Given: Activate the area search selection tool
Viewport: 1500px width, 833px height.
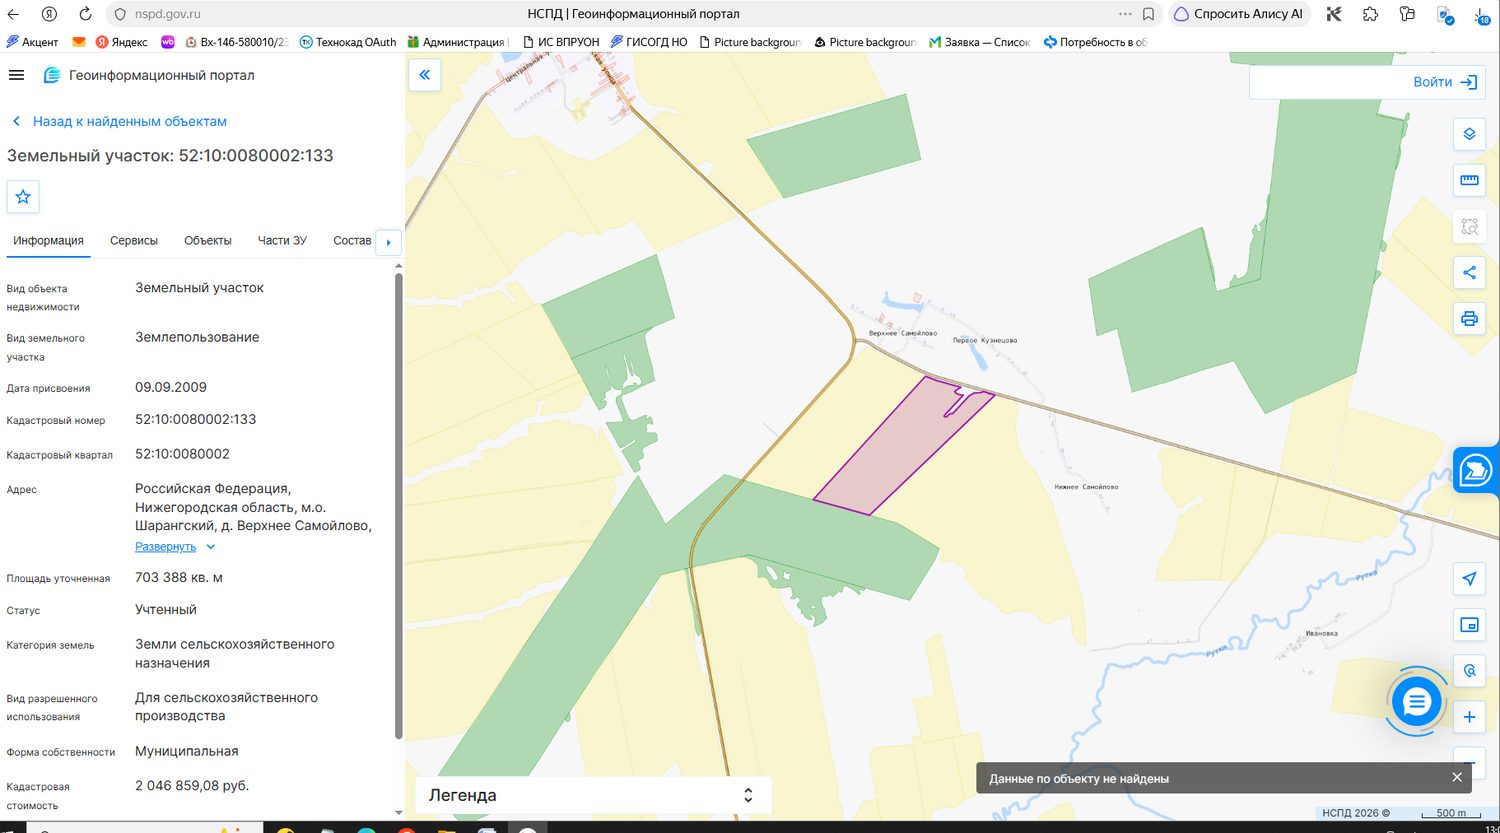Looking at the screenshot, I should pos(1469,226).
